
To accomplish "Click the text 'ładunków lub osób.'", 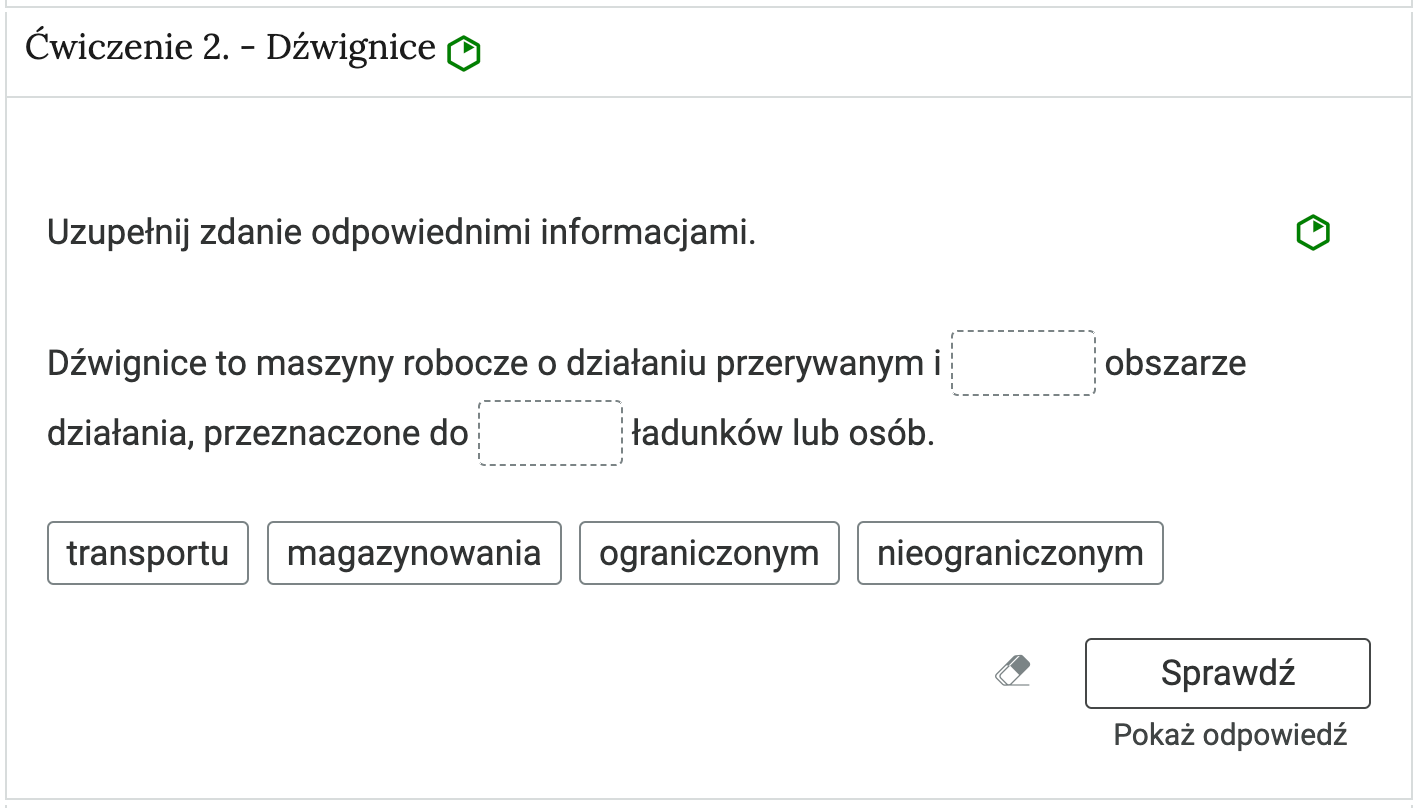I will coord(783,434).
